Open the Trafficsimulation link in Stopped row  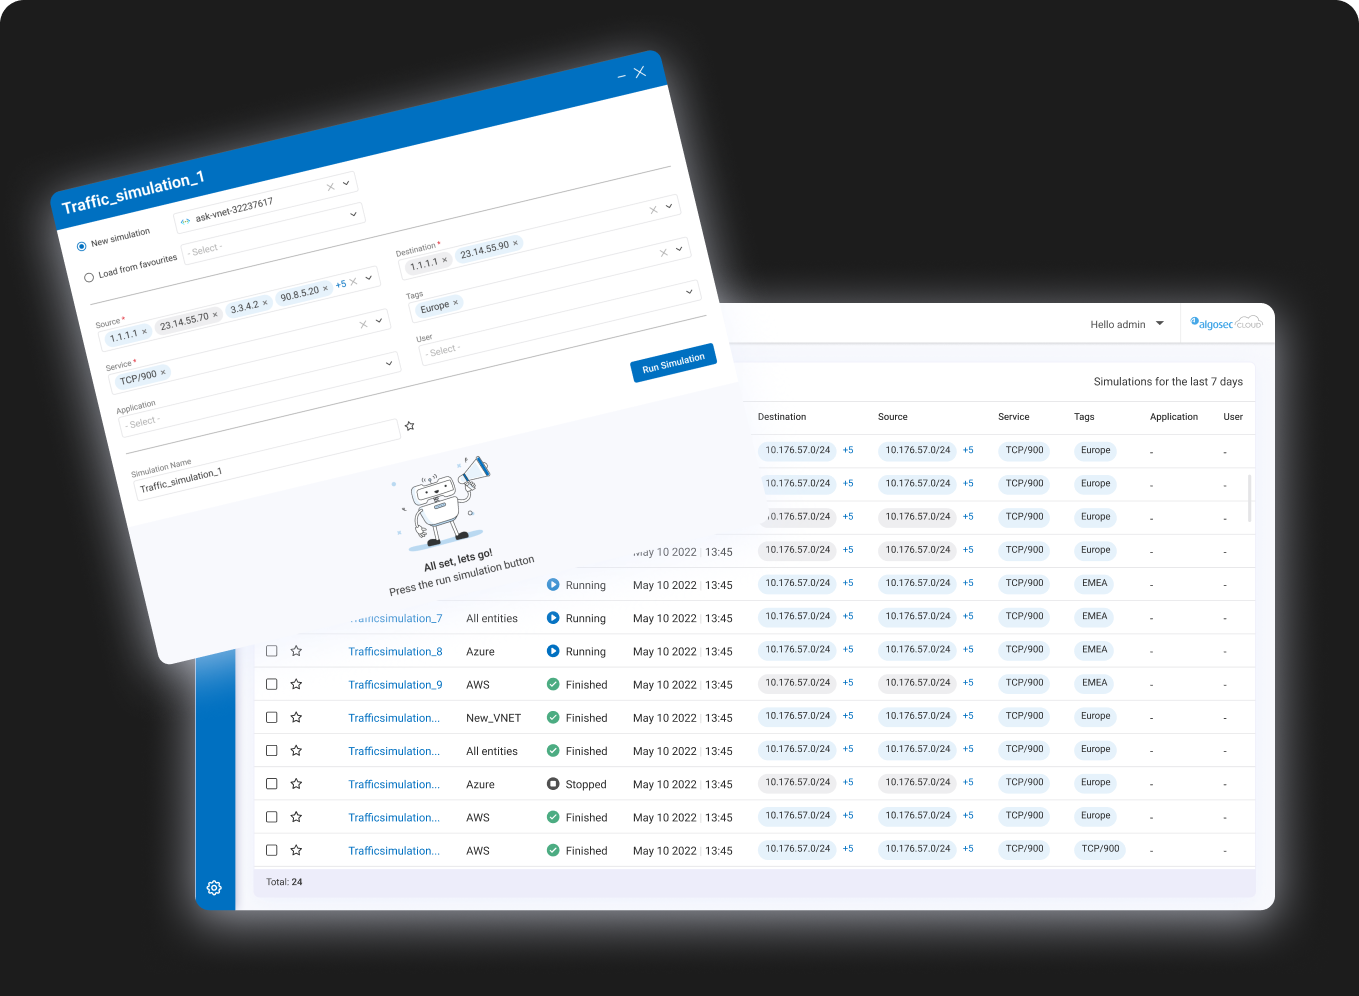(x=394, y=784)
